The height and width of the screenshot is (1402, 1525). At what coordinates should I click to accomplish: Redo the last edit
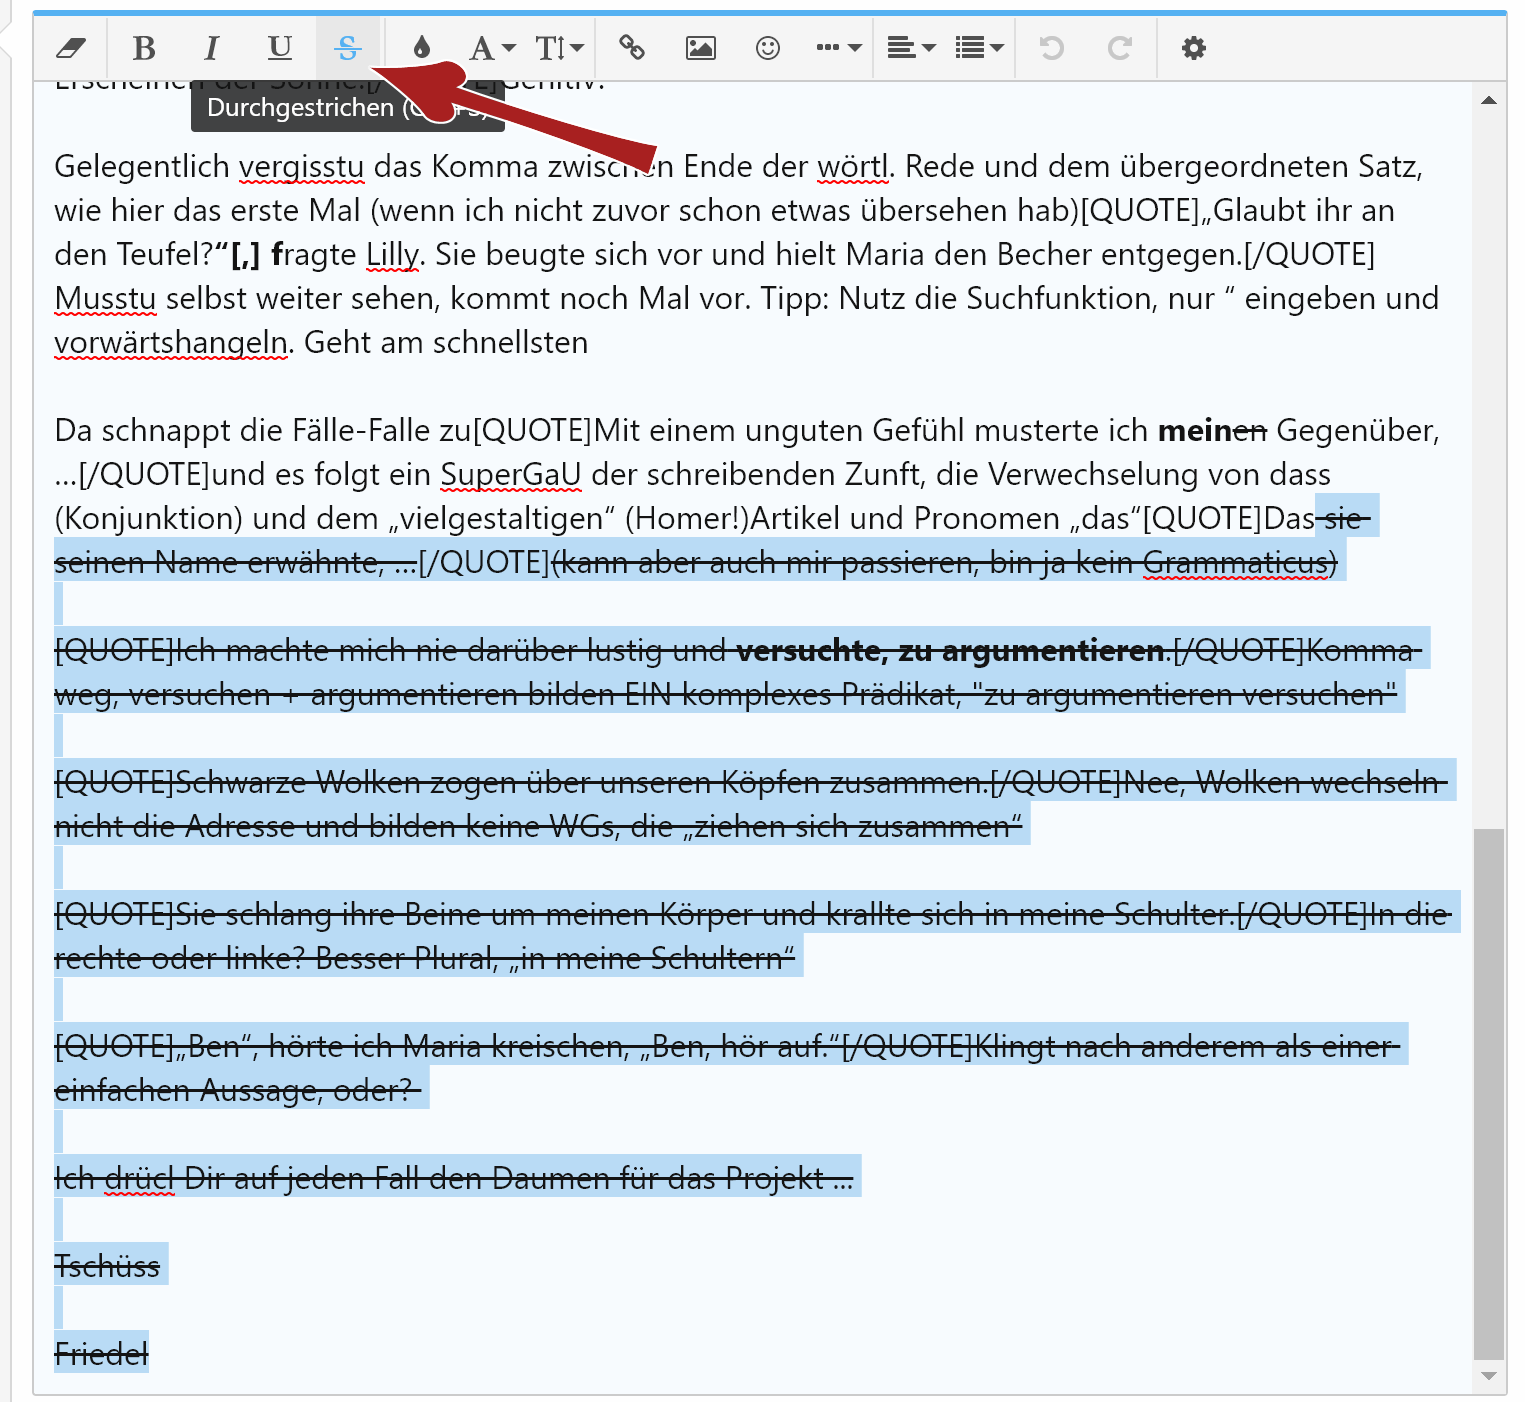(1119, 47)
